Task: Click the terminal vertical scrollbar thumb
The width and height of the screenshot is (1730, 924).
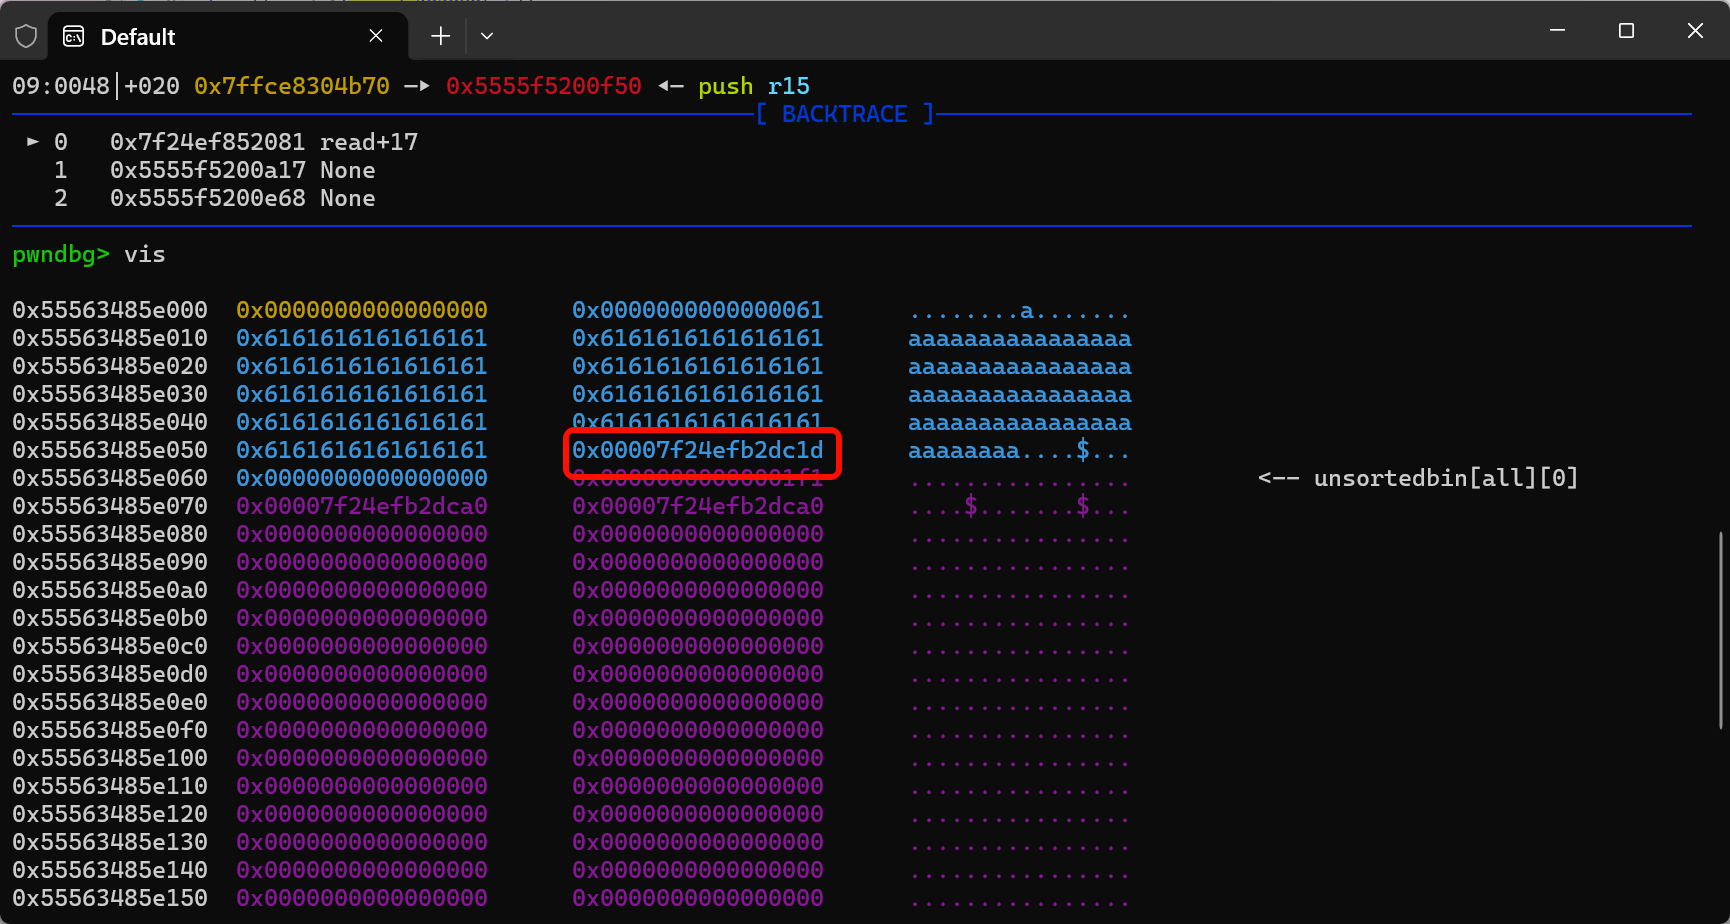Action: click(1721, 630)
